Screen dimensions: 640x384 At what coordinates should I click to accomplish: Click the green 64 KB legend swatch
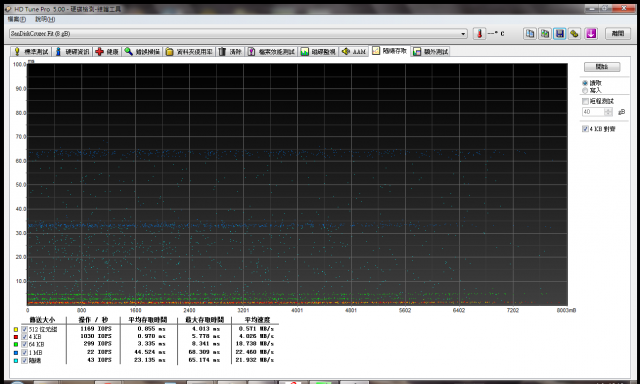[16, 344]
